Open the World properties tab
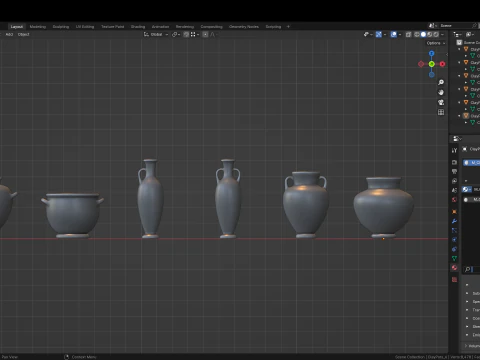The width and height of the screenshot is (480, 360). click(x=454, y=199)
